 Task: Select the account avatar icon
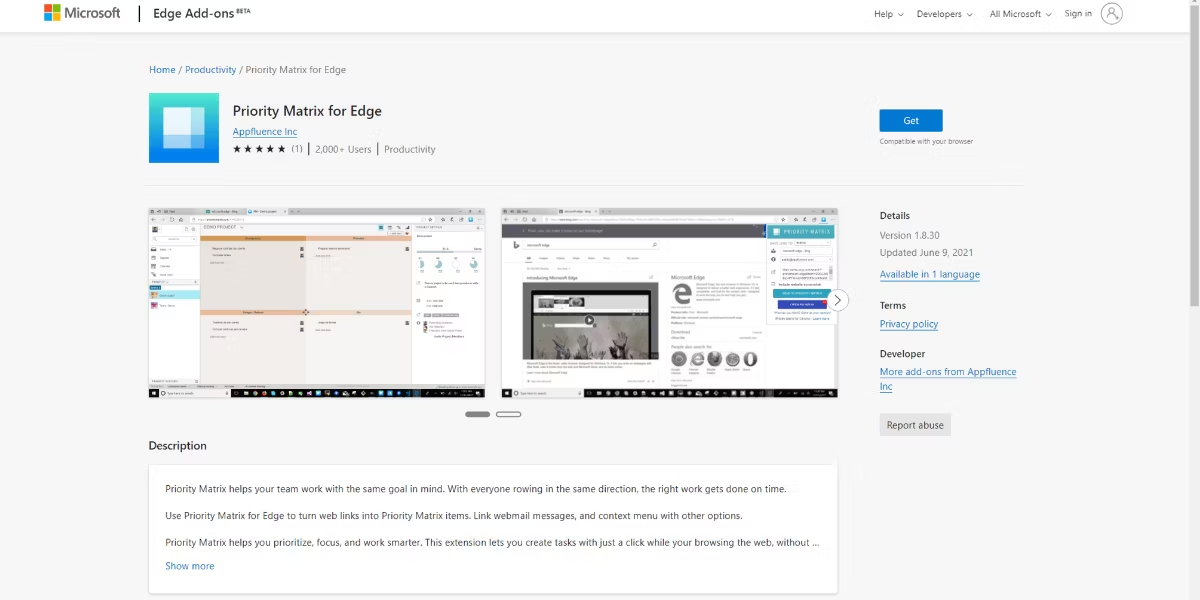1111,13
